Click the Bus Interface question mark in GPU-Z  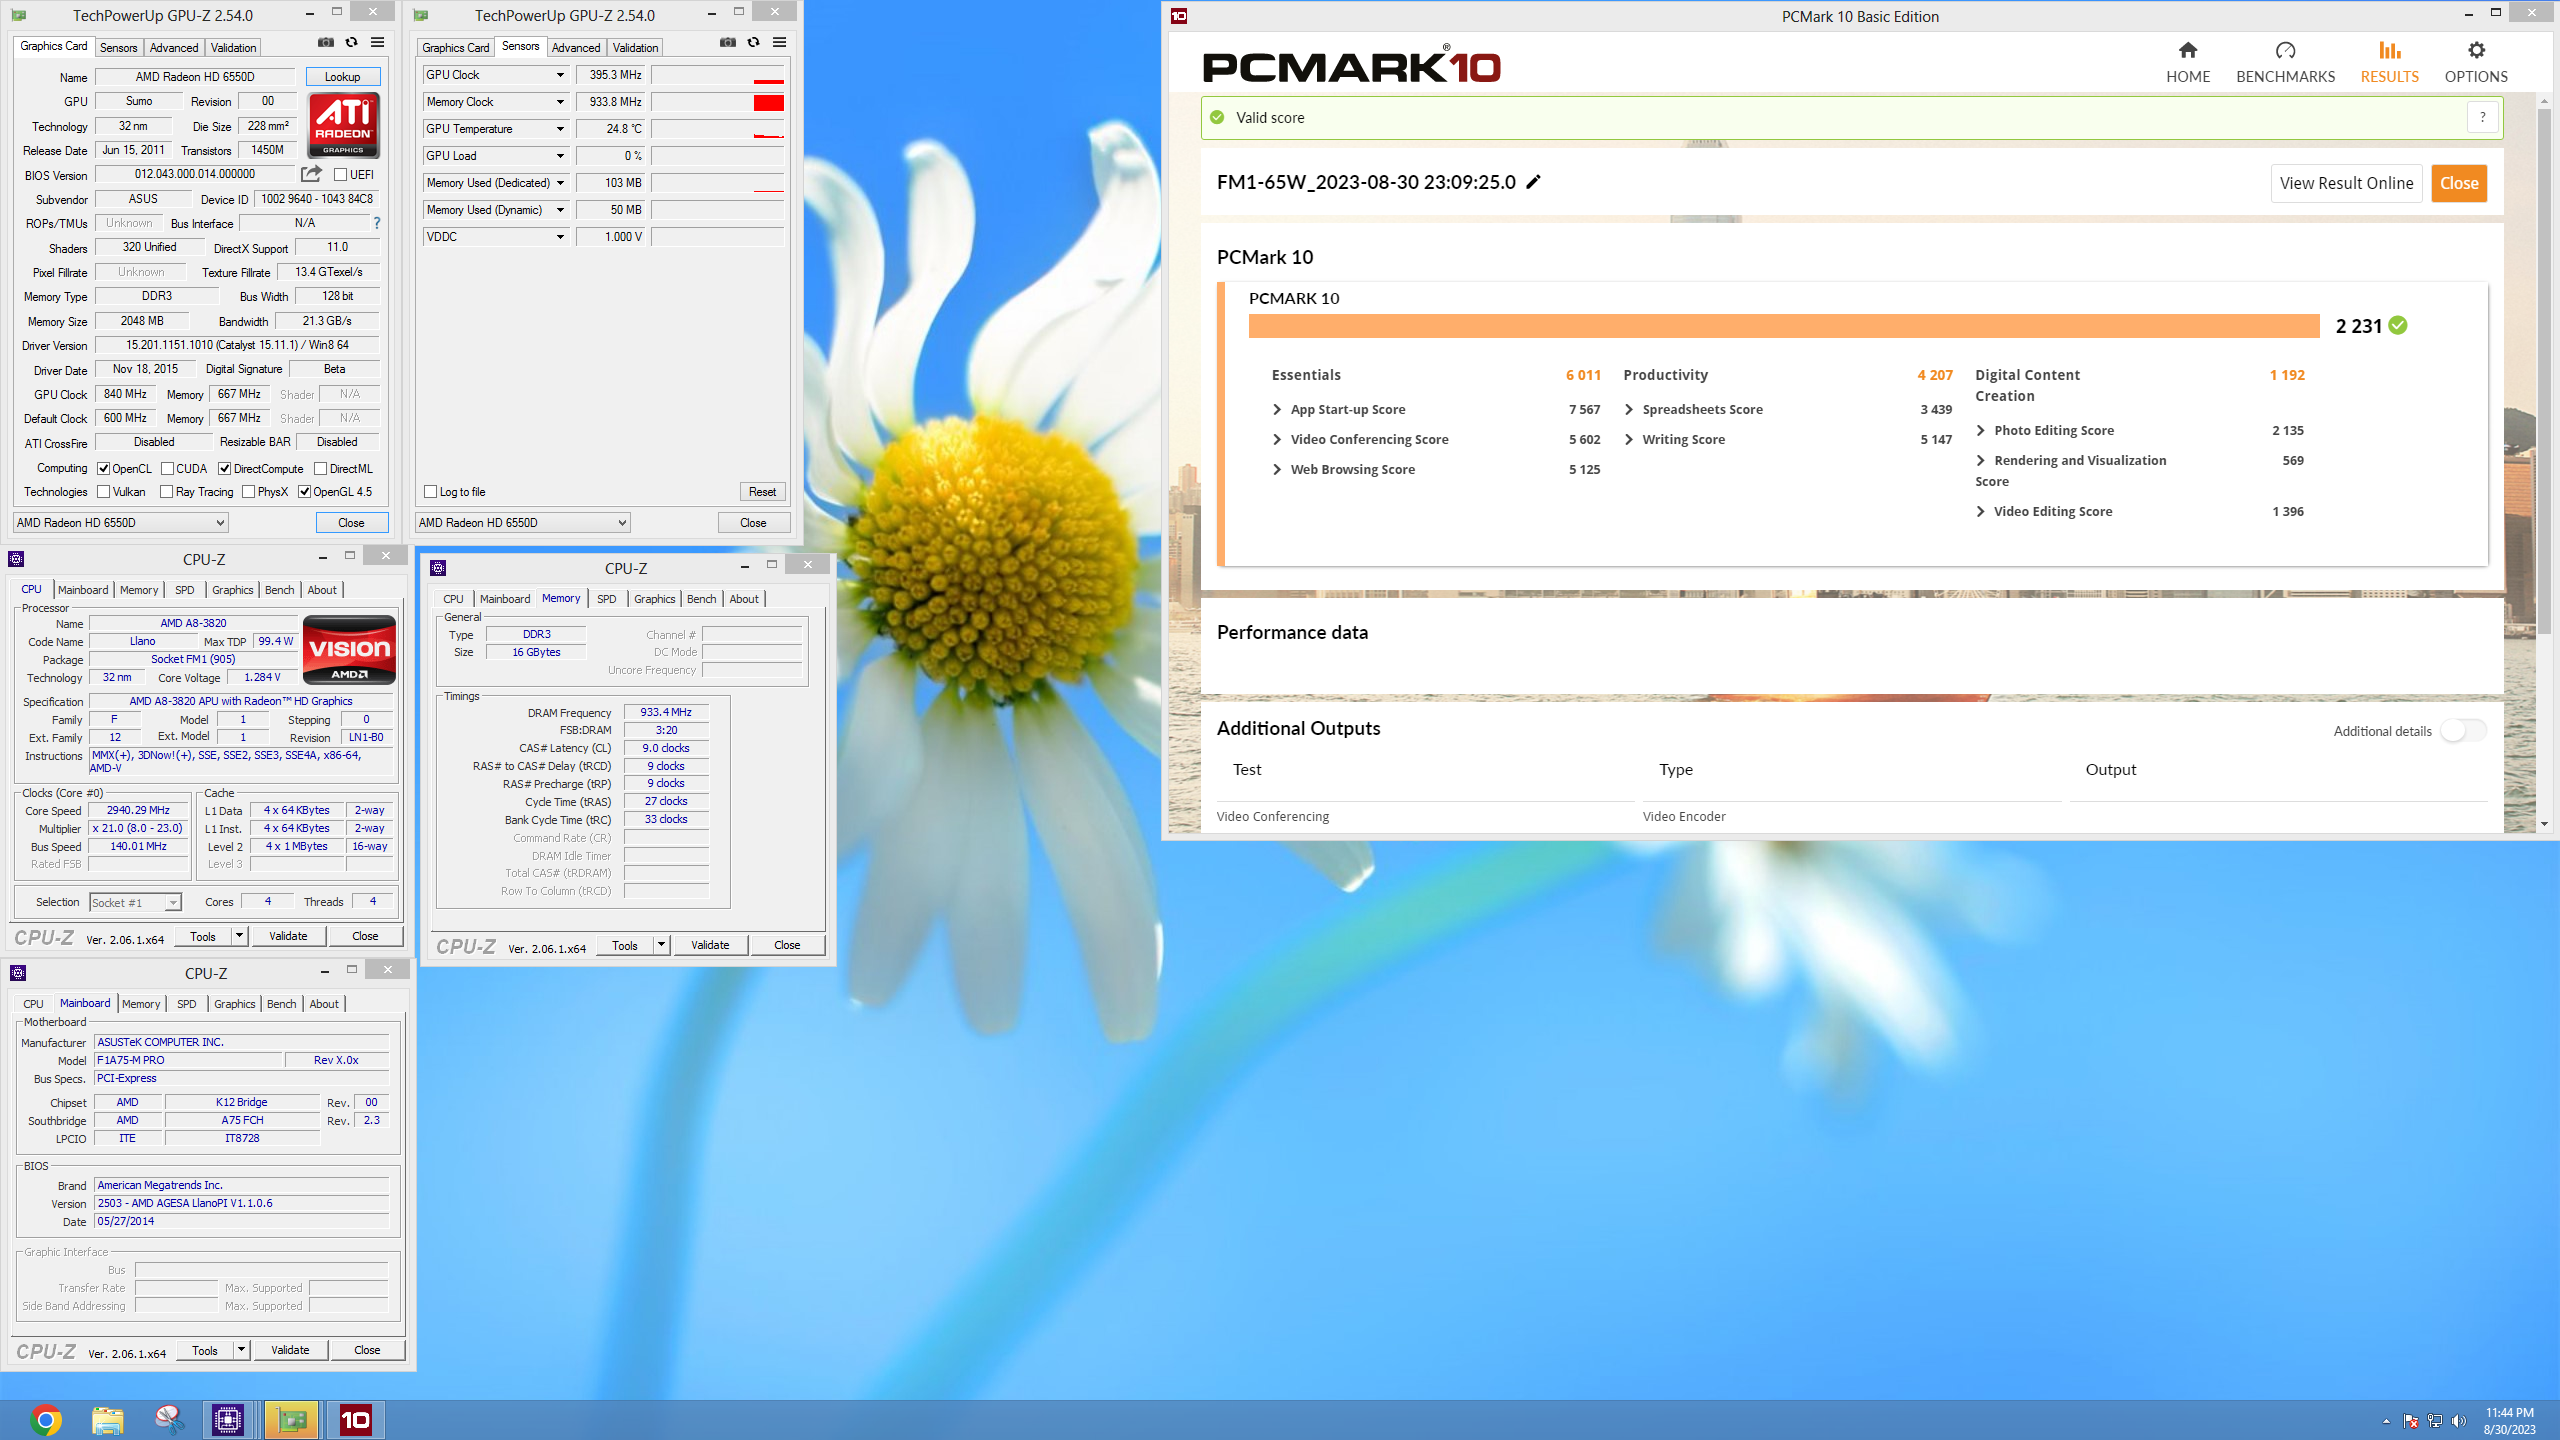[377, 223]
